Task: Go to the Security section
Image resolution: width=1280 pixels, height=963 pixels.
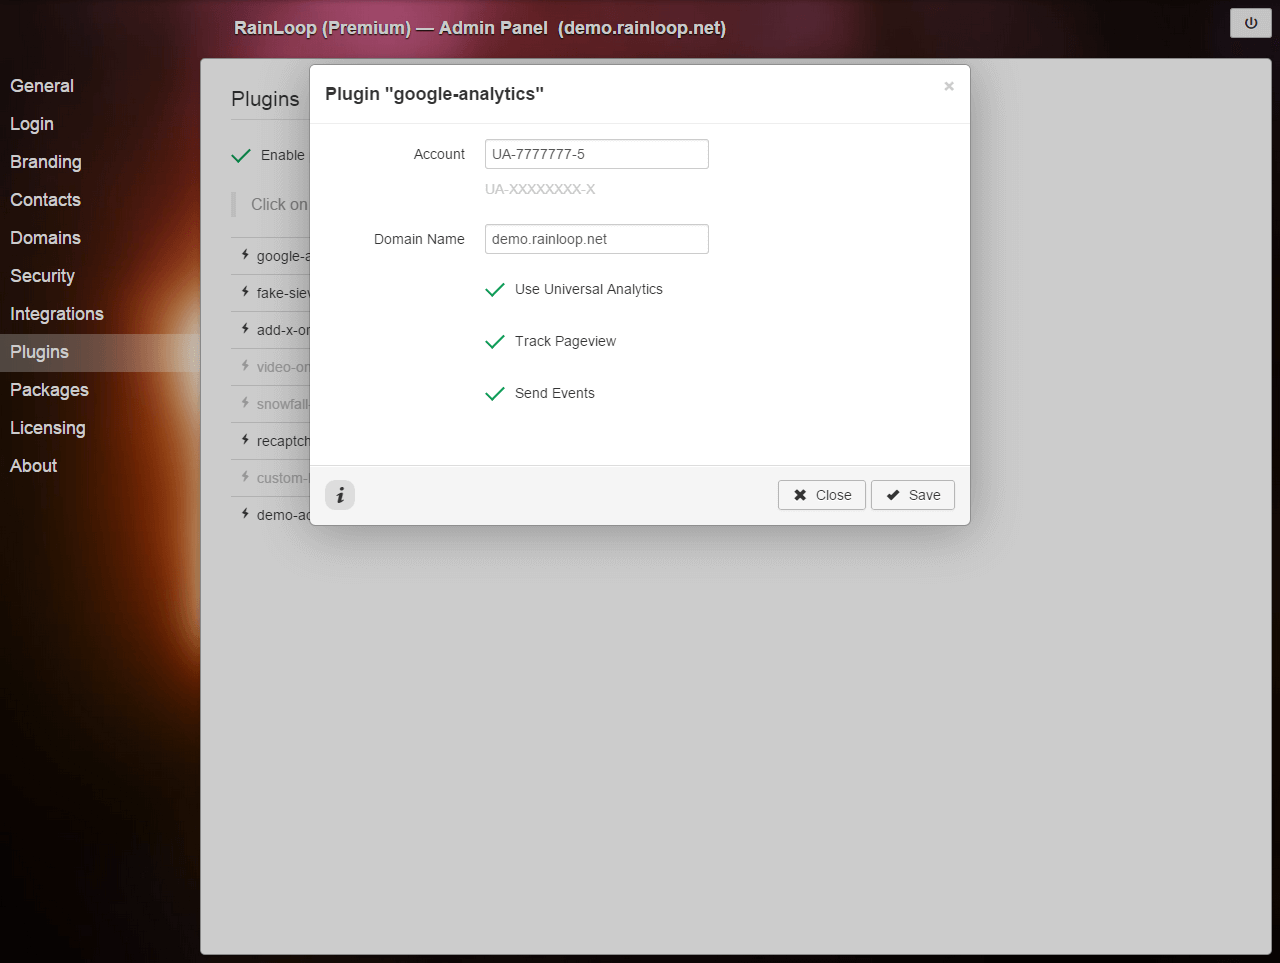Action: (42, 276)
